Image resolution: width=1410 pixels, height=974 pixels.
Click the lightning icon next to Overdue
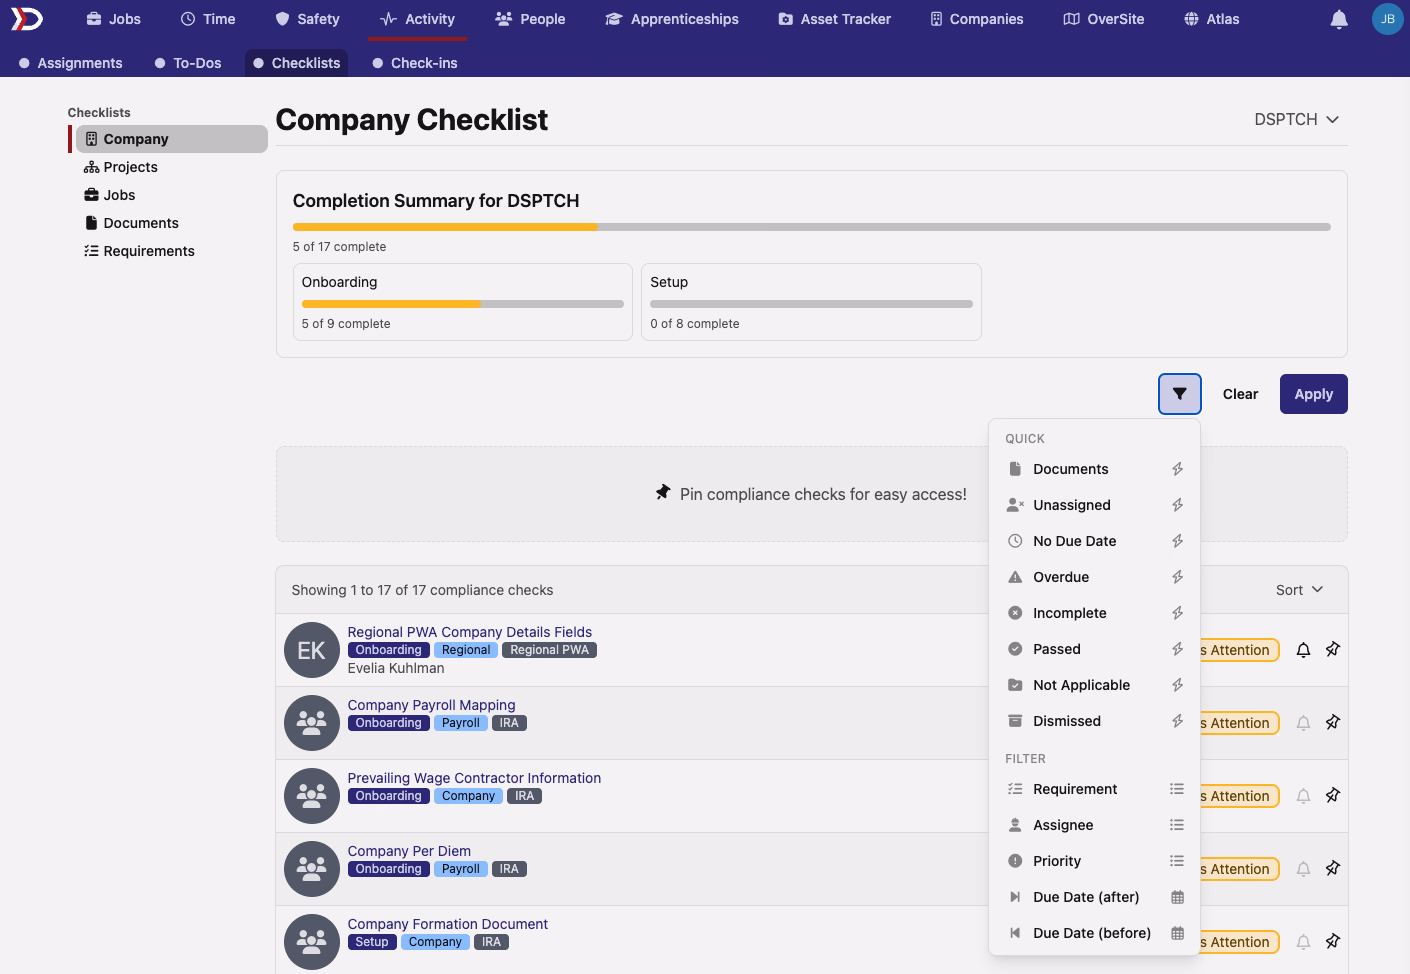point(1178,577)
